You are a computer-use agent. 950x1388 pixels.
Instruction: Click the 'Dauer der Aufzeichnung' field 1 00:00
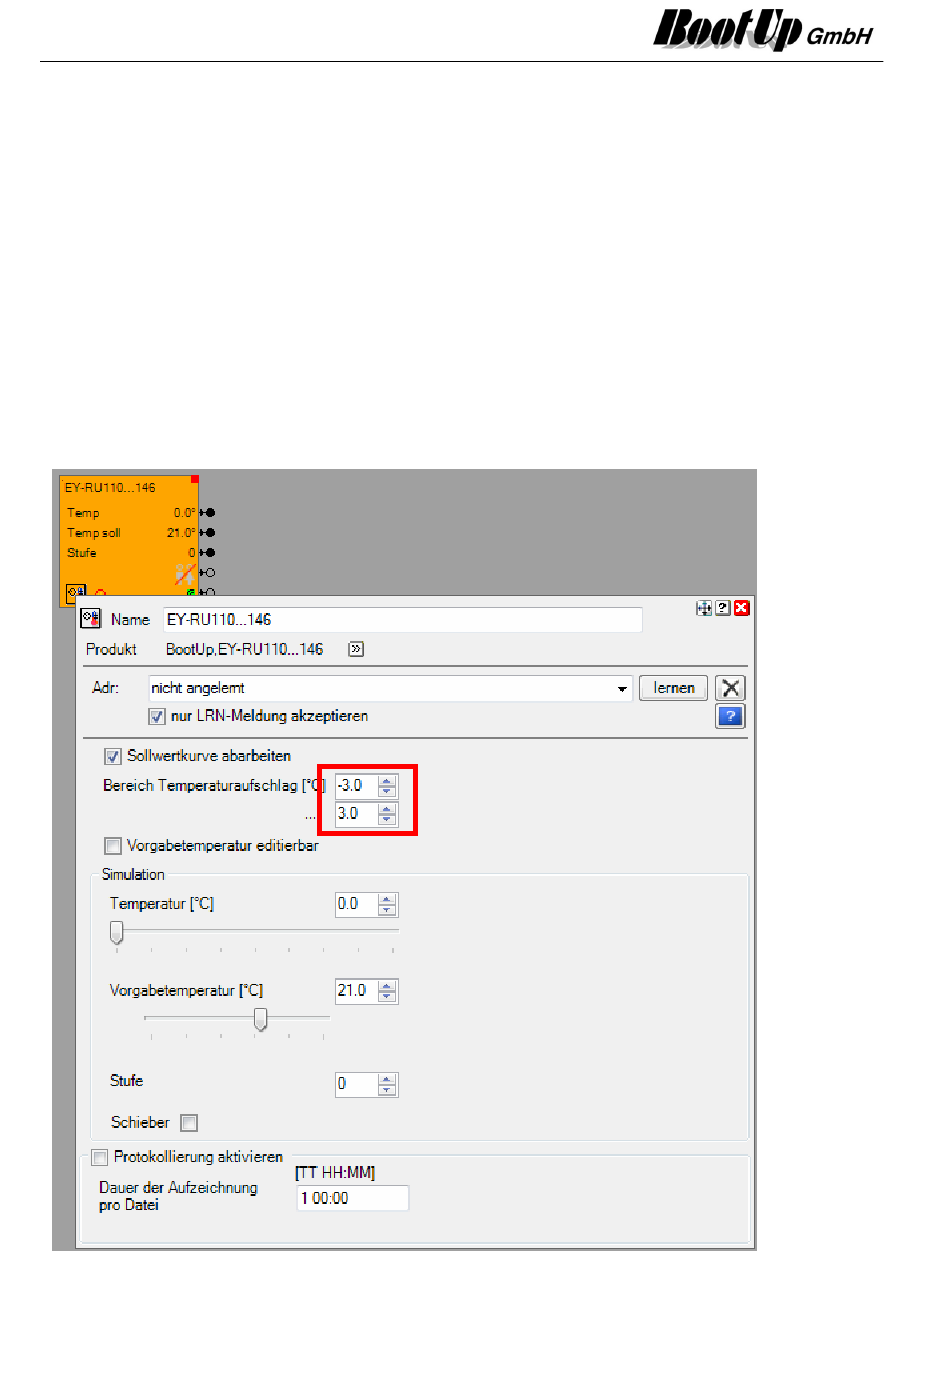tap(353, 1198)
